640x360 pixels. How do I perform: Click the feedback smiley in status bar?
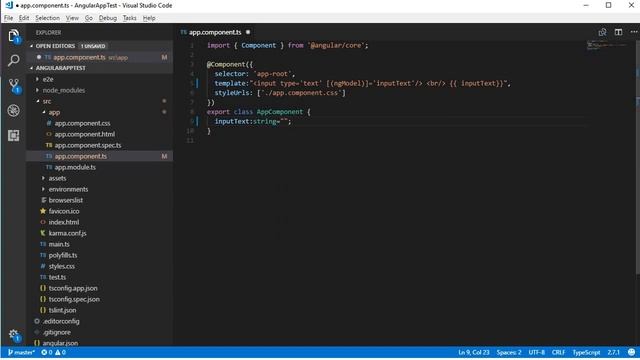tap(631, 352)
